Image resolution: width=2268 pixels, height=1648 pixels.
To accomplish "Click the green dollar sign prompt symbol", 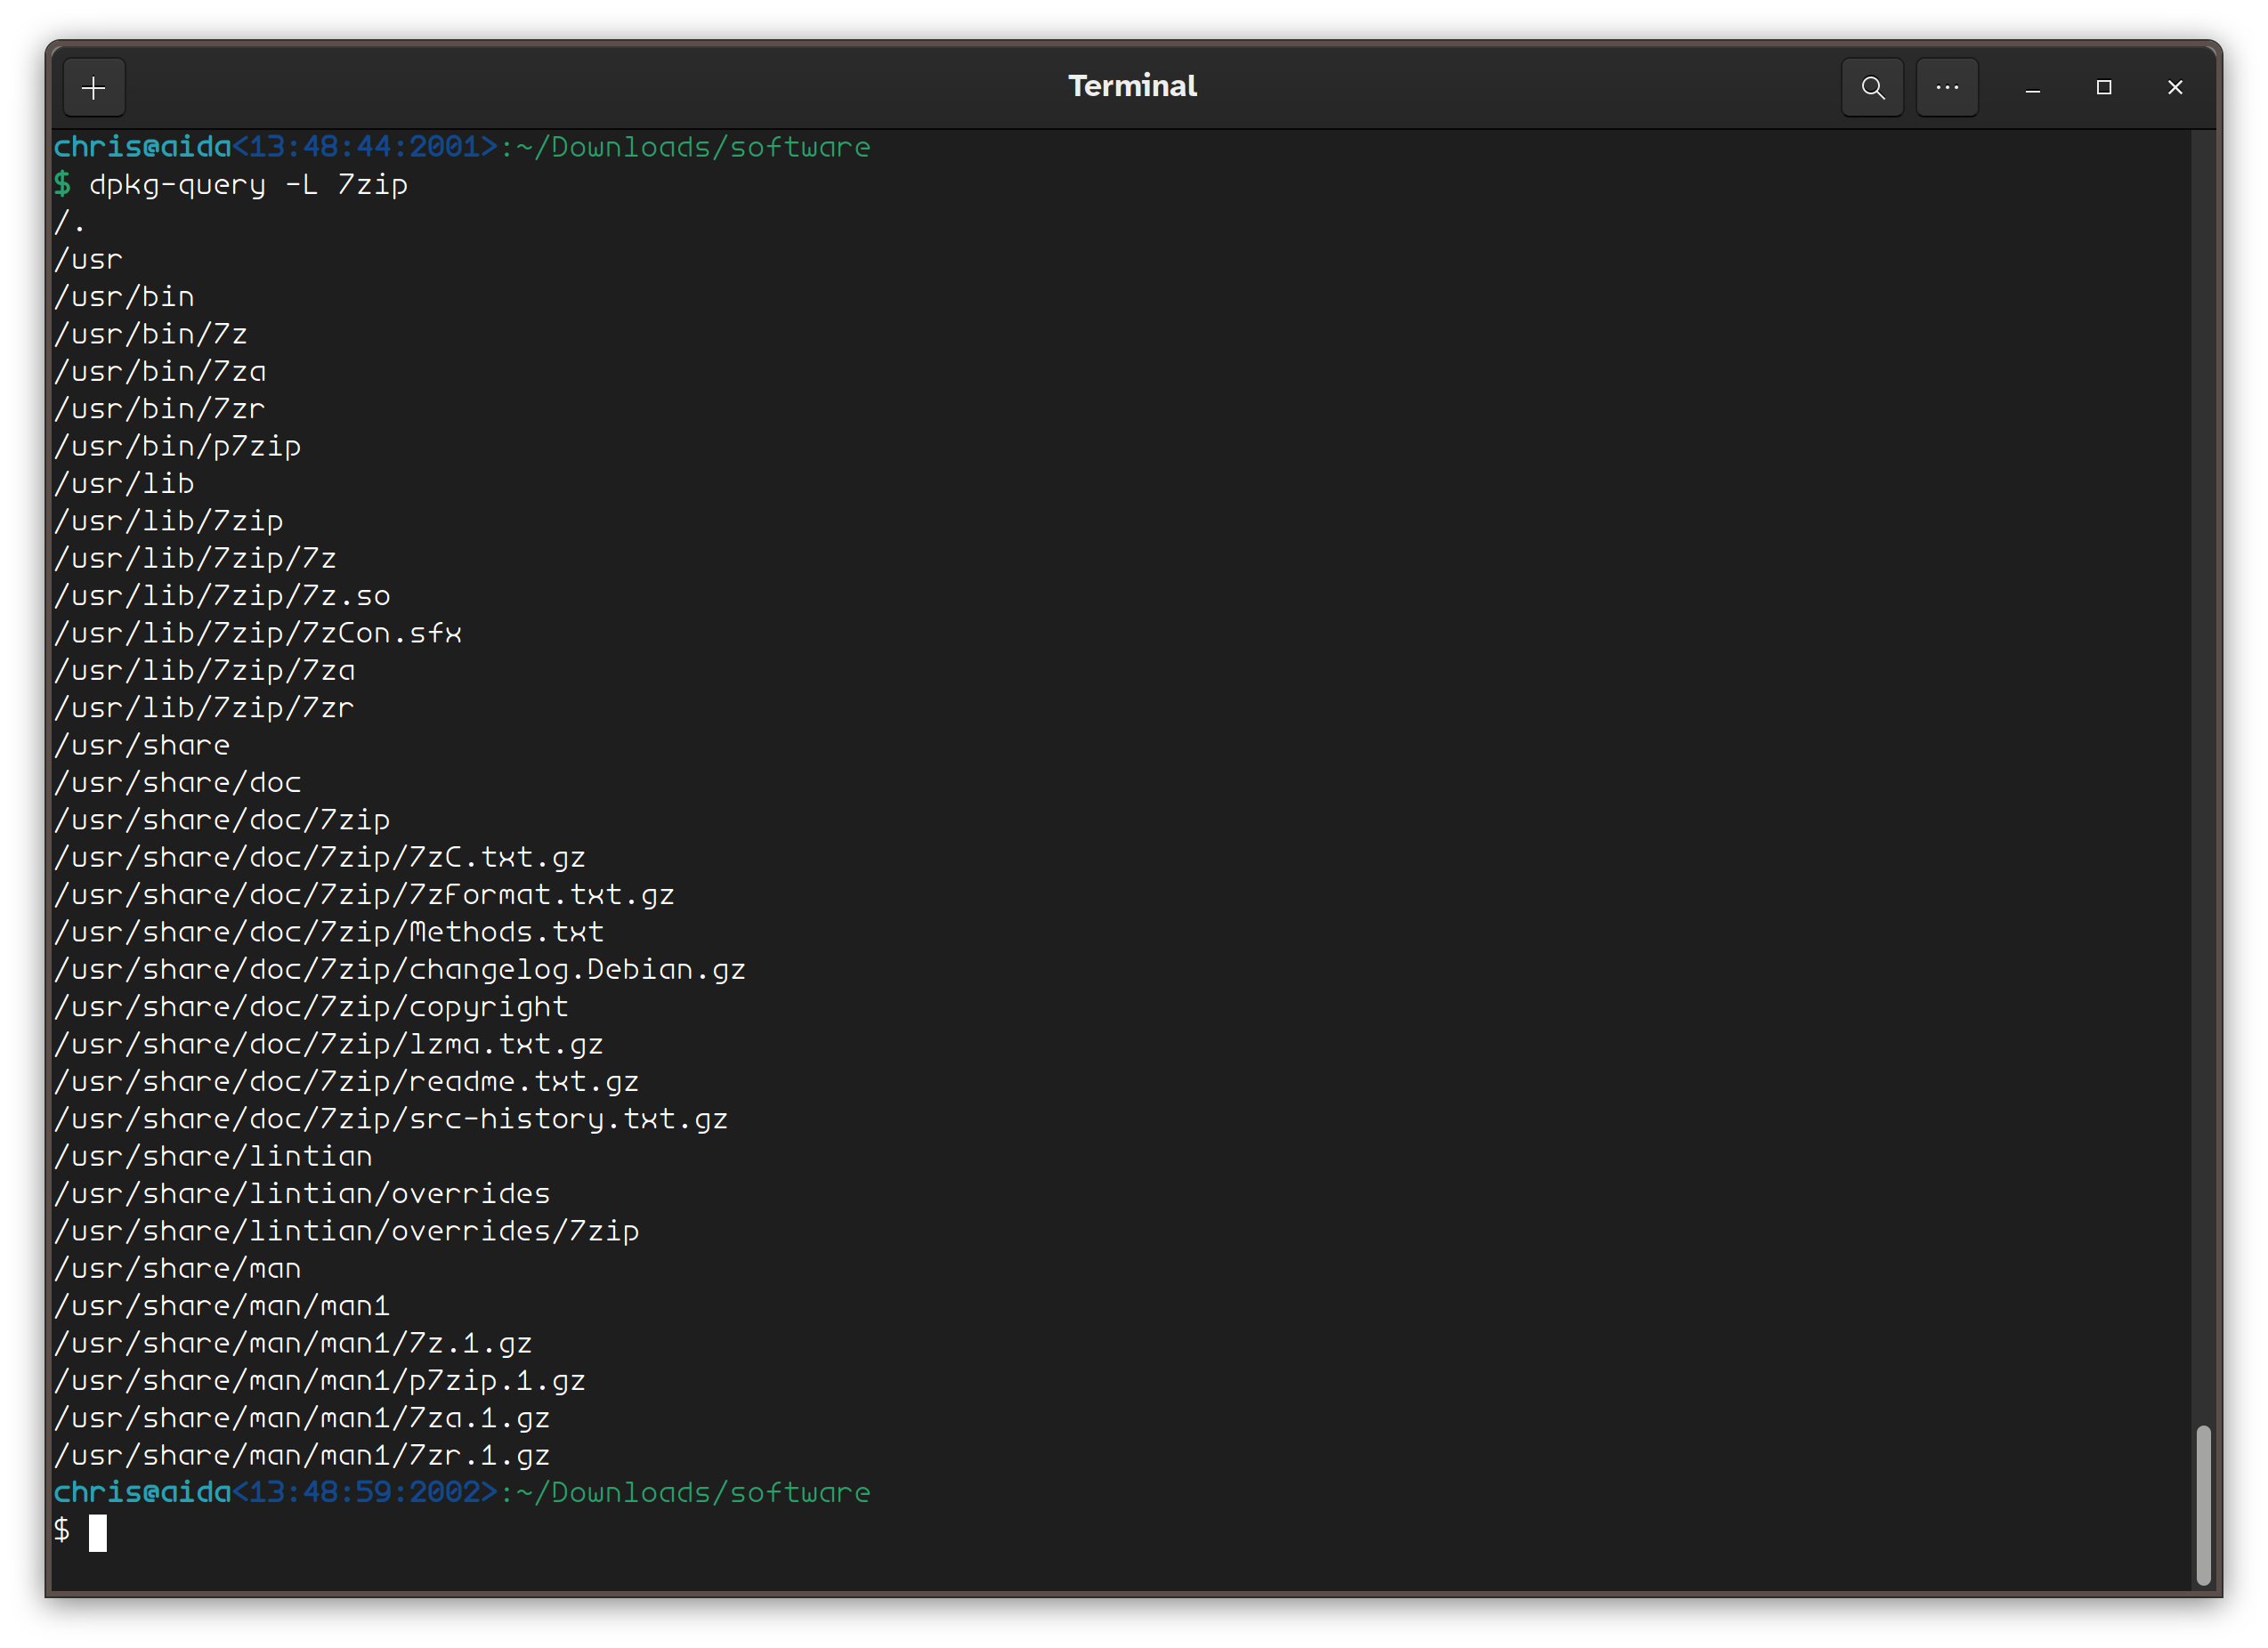I will (63, 1531).
